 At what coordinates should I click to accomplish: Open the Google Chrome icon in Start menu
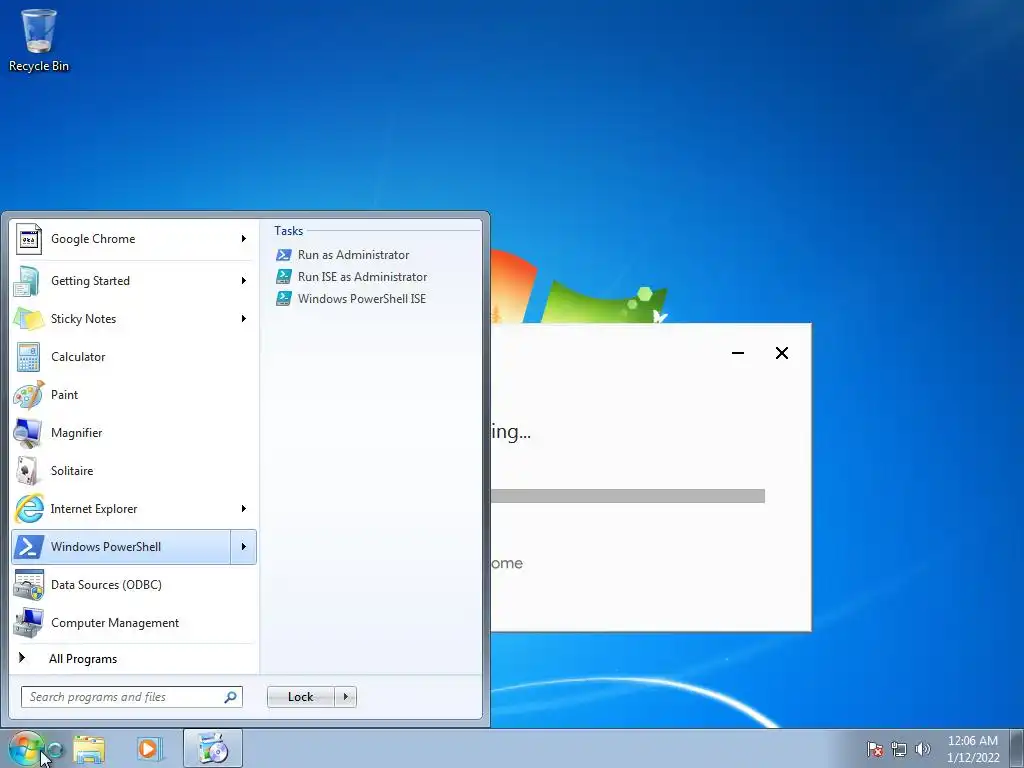[29, 239]
